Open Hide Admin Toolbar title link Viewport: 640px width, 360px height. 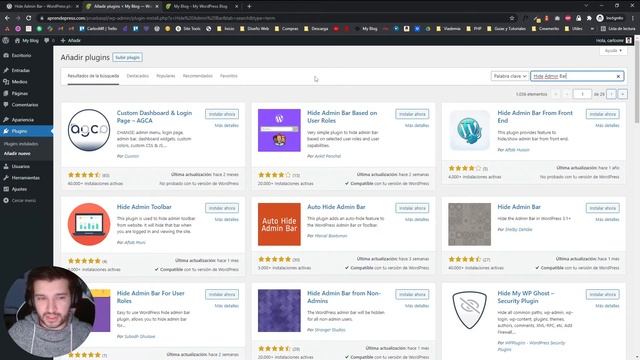point(144,207)
